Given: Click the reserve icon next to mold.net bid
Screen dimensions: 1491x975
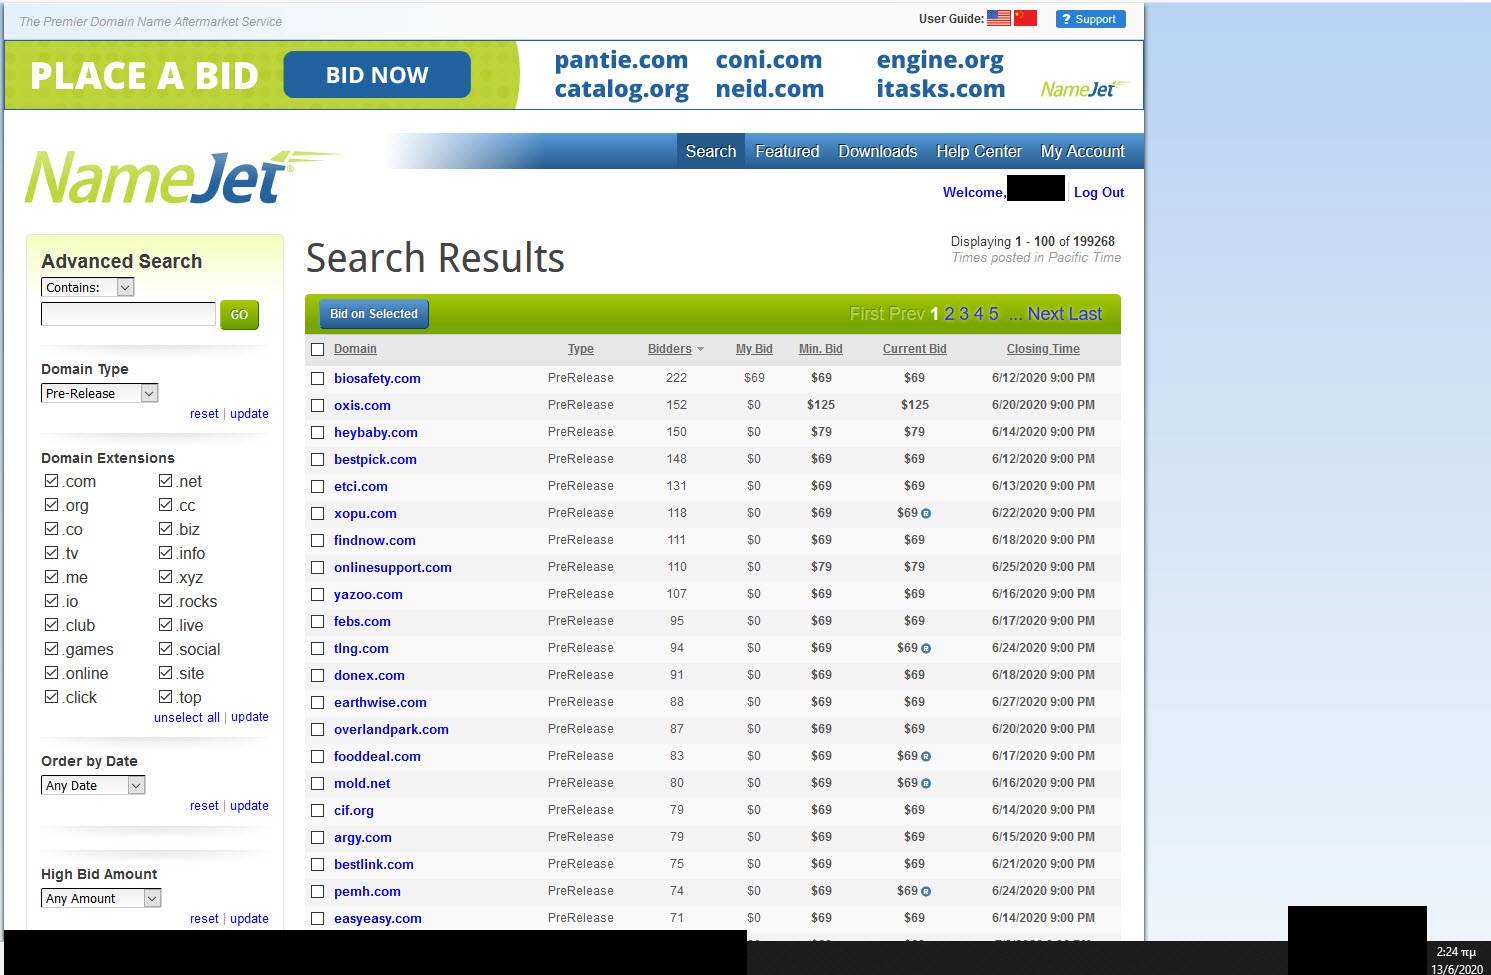Looking at the screenshot, I should pyautogui.click(x=926, y=783).
